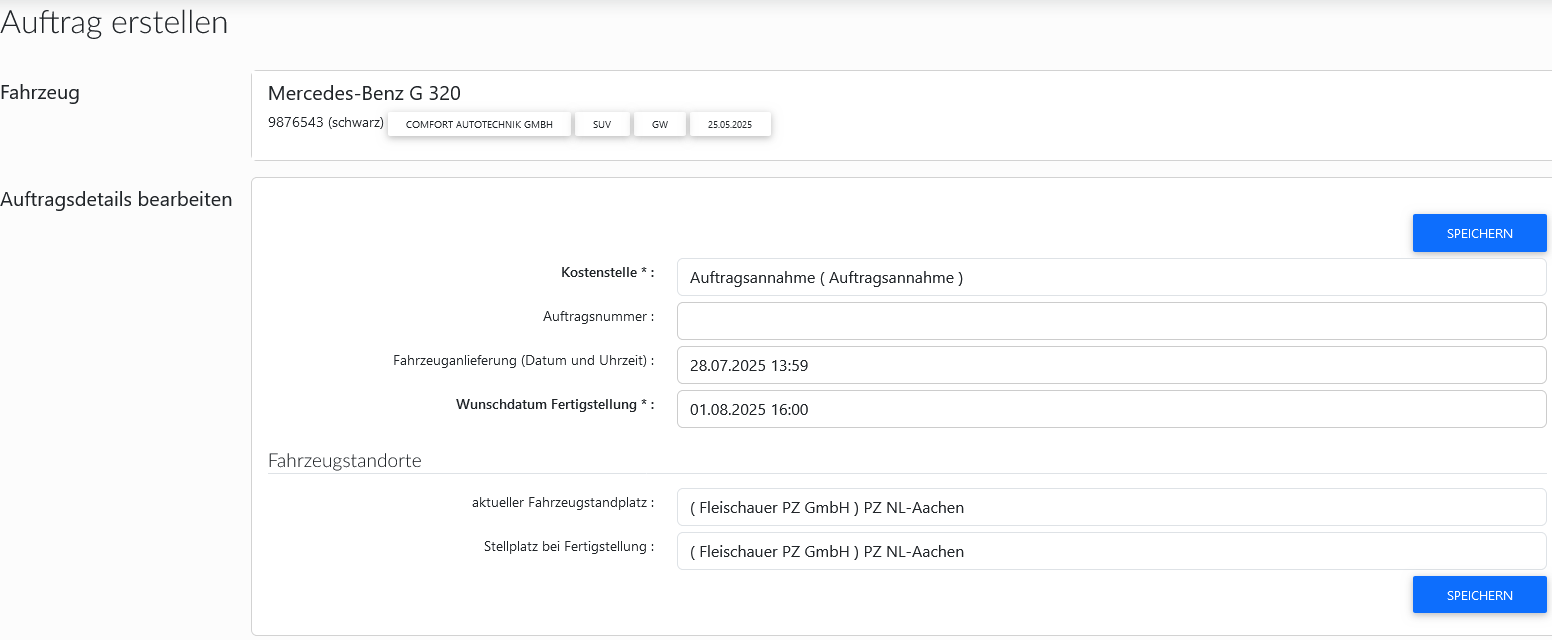Click the COMFORT AUTOTECHNIK GMBH badge
1552x640 pixels.
tap(479, 123)
